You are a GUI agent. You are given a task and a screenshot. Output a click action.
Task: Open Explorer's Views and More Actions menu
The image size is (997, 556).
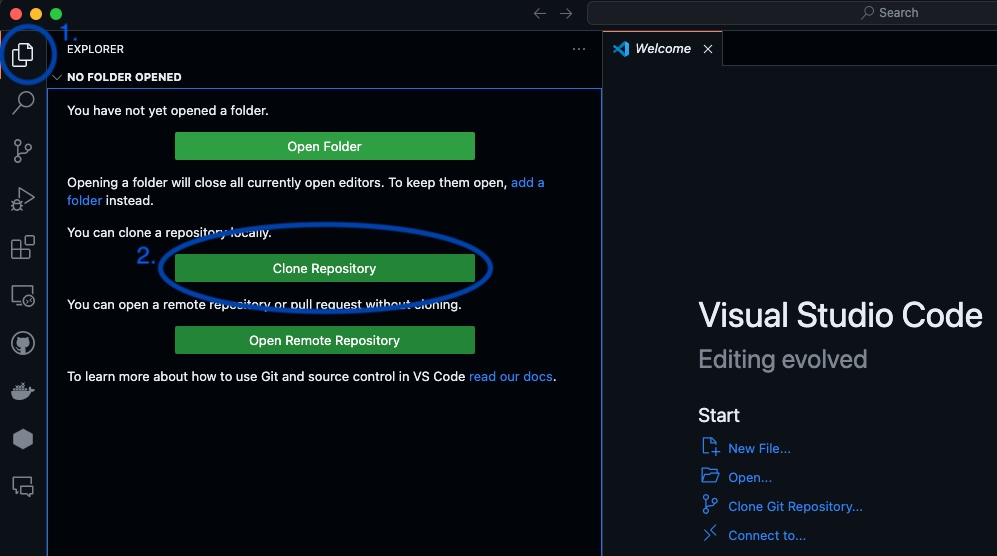click(x=579, y=49)
